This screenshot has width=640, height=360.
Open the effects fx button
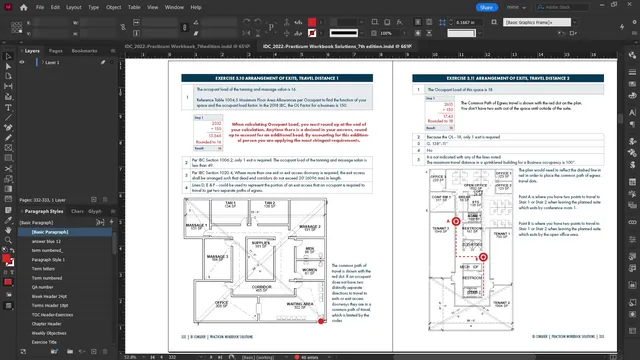pos(400,22)
